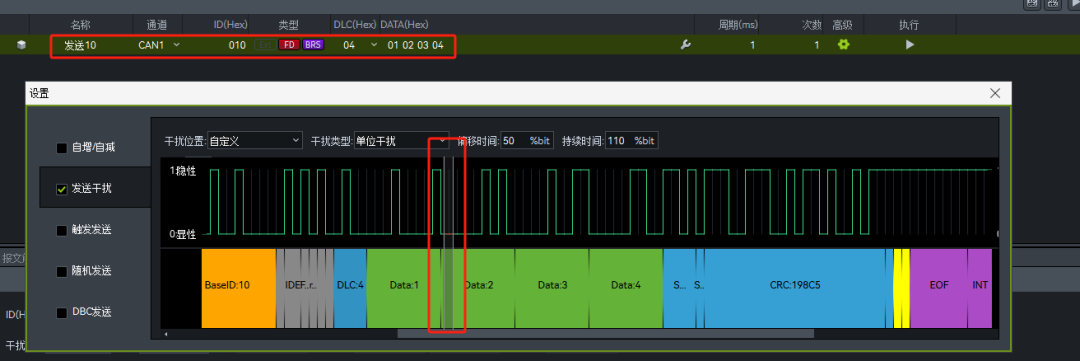Open the CAN1 channel dropdown

159,45
